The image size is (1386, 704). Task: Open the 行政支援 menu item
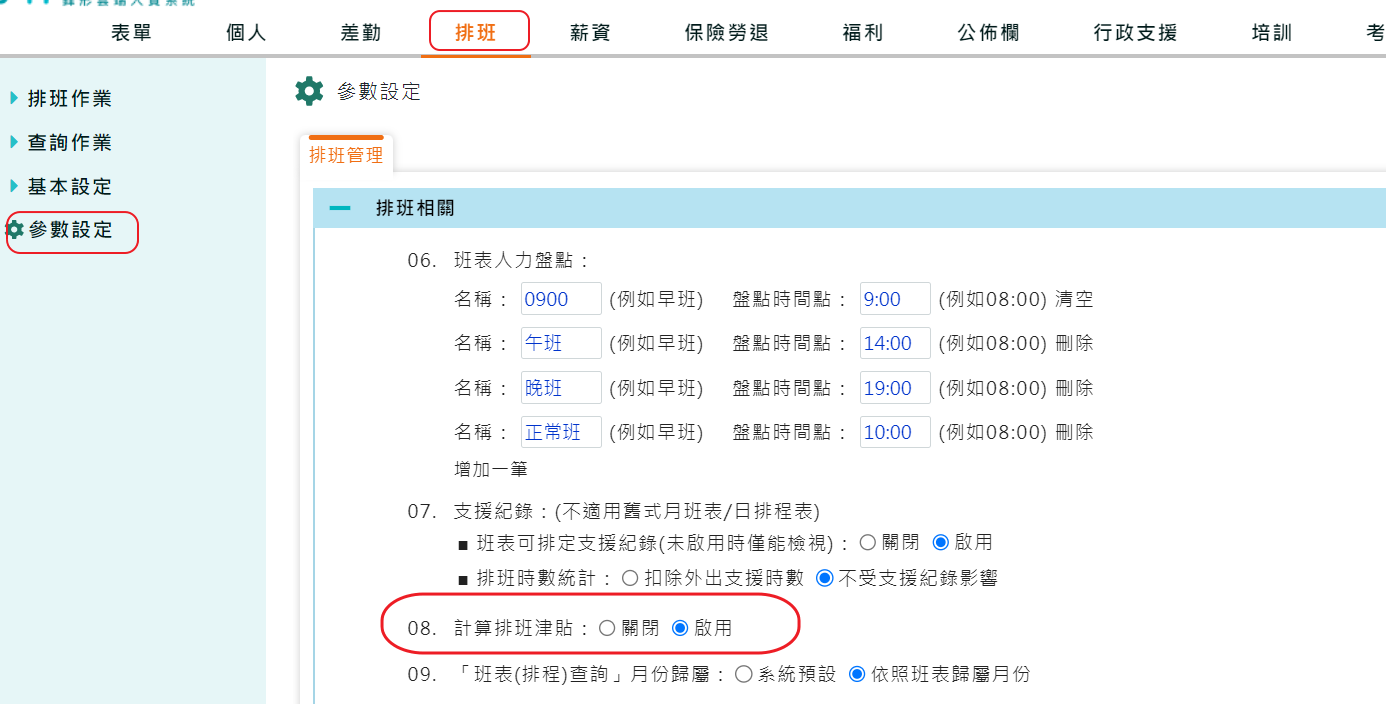[1135, 33]
